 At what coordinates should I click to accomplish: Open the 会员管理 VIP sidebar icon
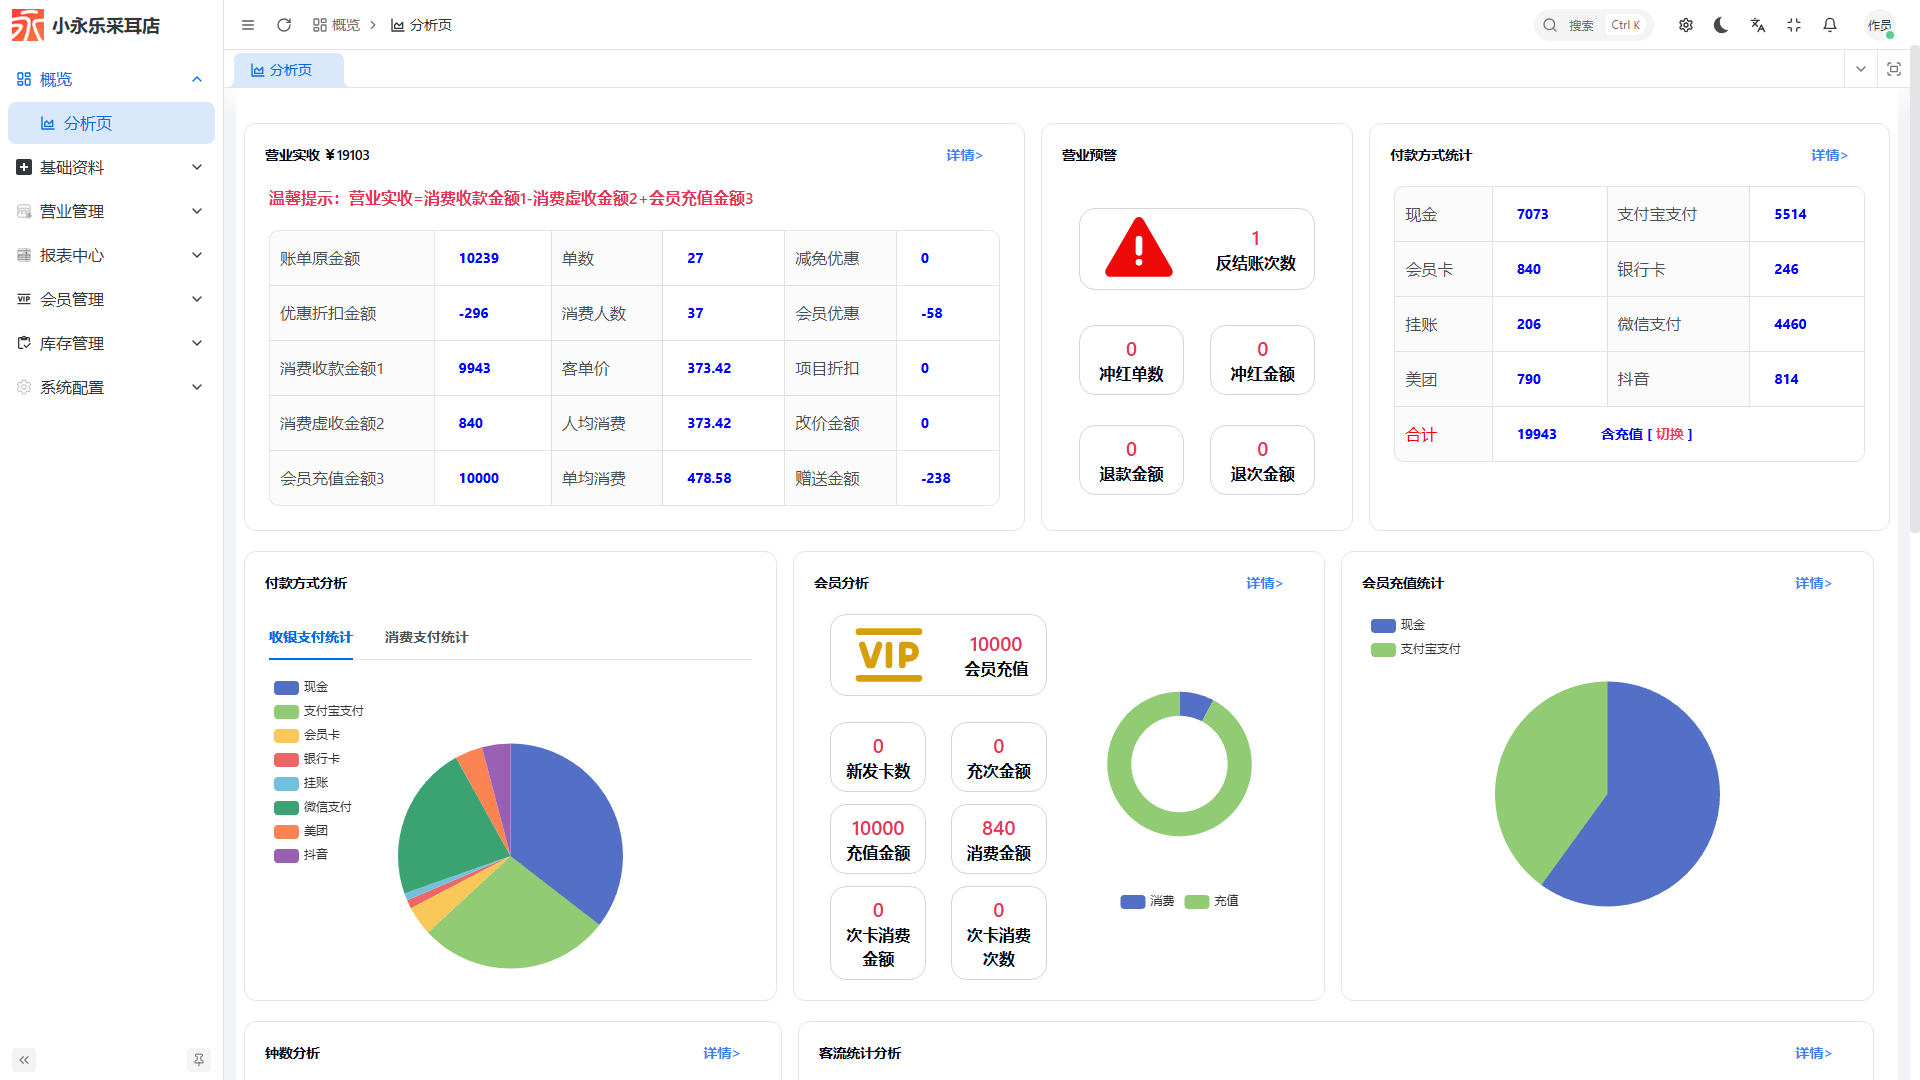pyautogui.click(x=24, y=299)
